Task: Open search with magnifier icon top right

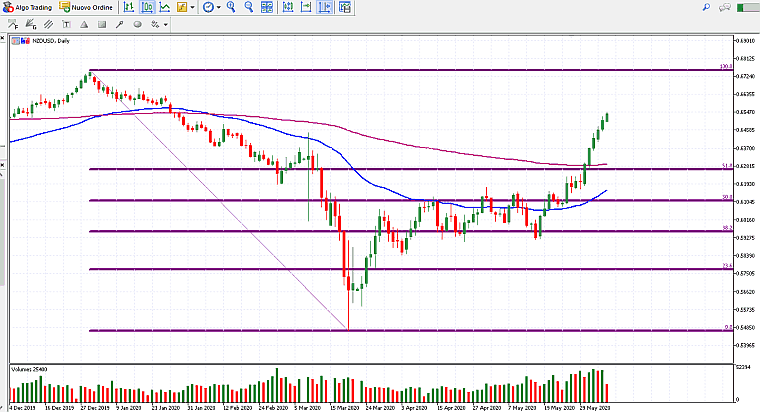Action: (x=706, y=7)
